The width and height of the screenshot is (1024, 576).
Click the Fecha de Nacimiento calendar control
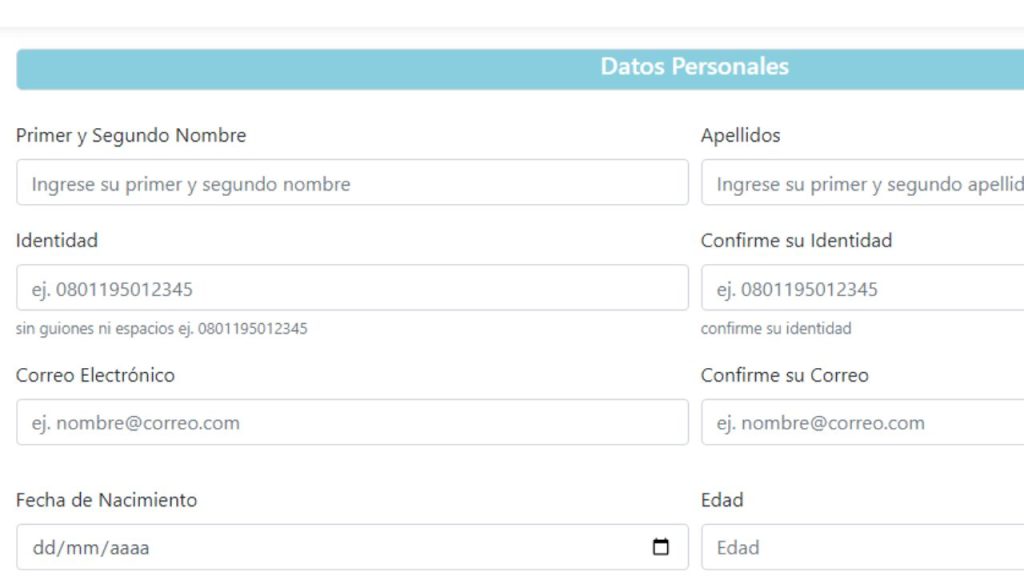661,547
